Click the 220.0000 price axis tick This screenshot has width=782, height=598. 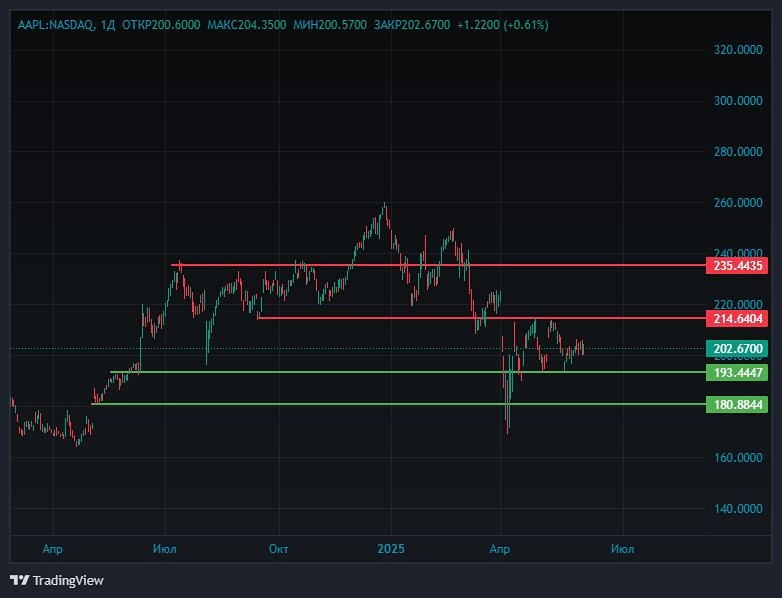point(738,304)
